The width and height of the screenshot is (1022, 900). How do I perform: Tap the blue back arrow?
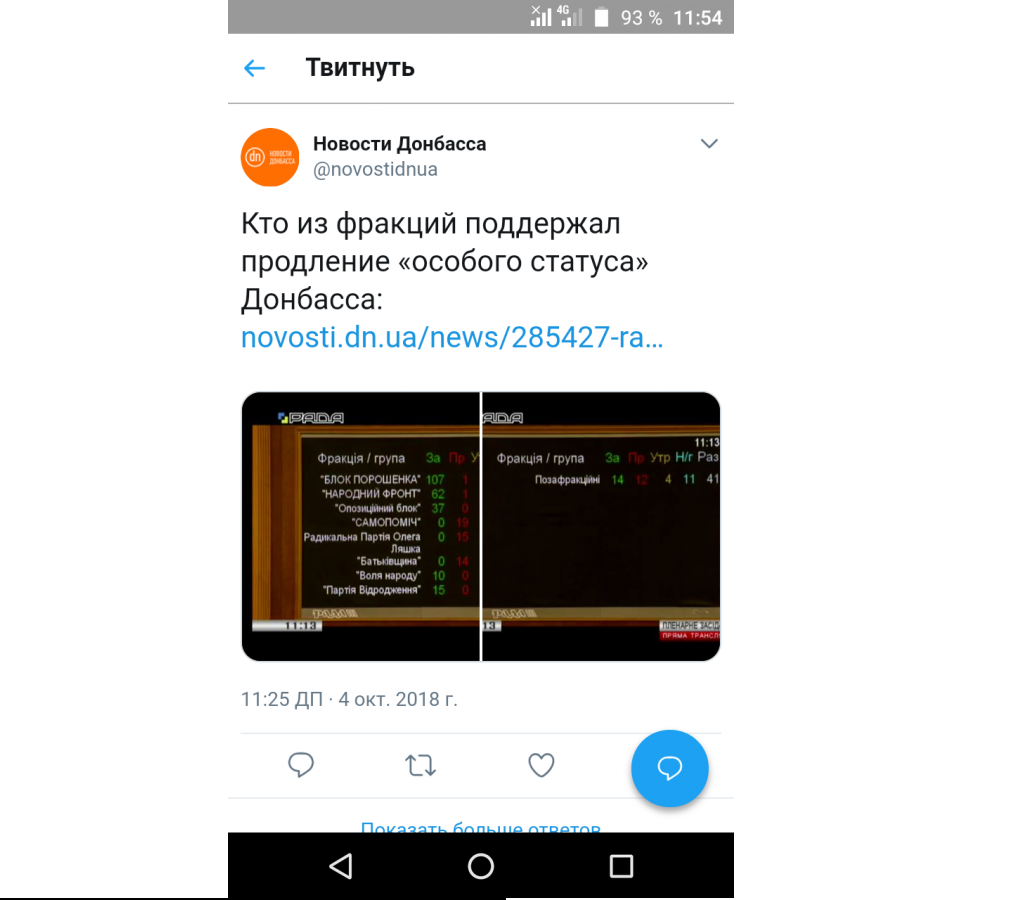point(254,68)
